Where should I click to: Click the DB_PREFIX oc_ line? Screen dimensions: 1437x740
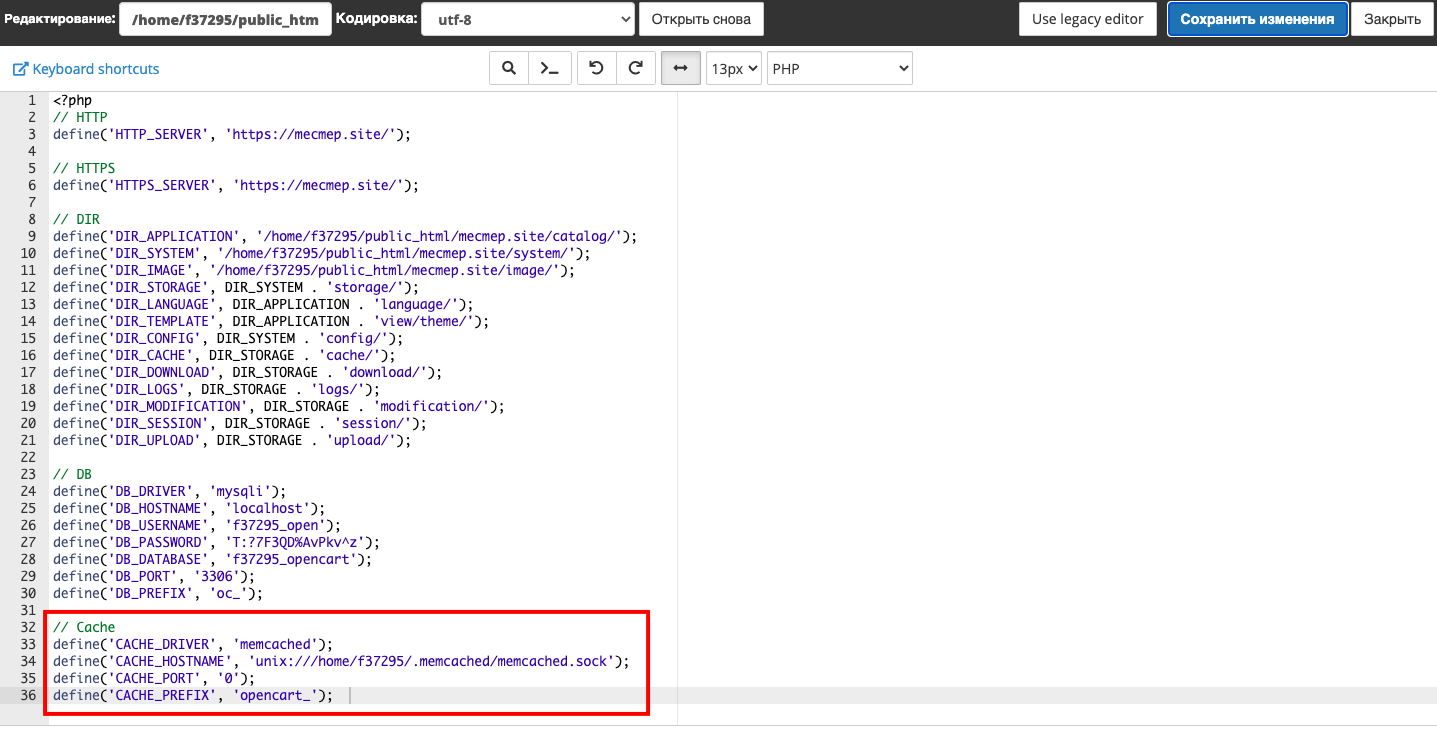[x=158, y=593]
